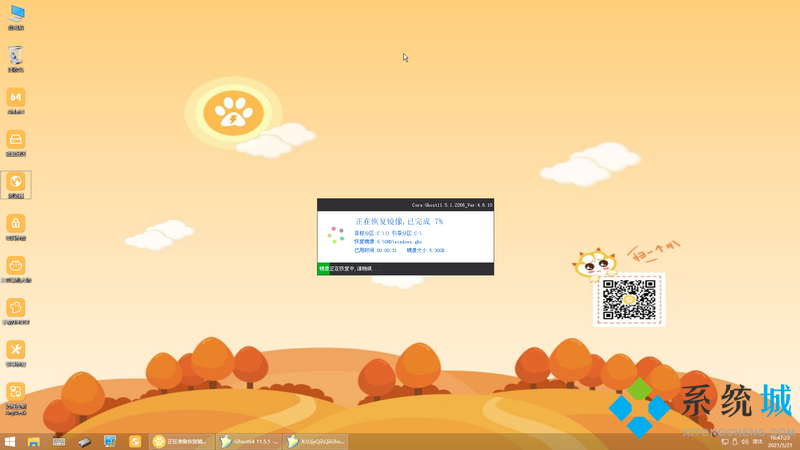Viewport: 800px width, 450px height.
Task: Open the bottom-most orange desktop shortcut
Action: pos(16,393)
